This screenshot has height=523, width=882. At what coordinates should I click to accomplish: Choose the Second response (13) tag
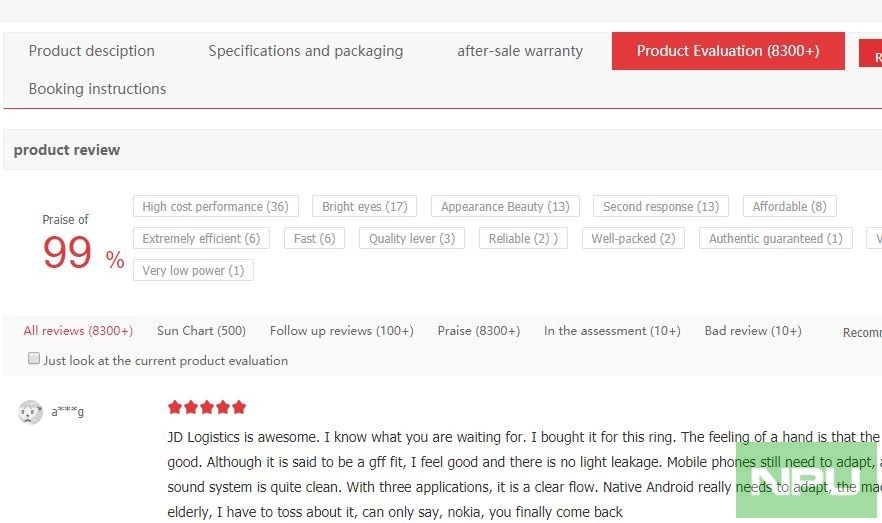[661, 206]
